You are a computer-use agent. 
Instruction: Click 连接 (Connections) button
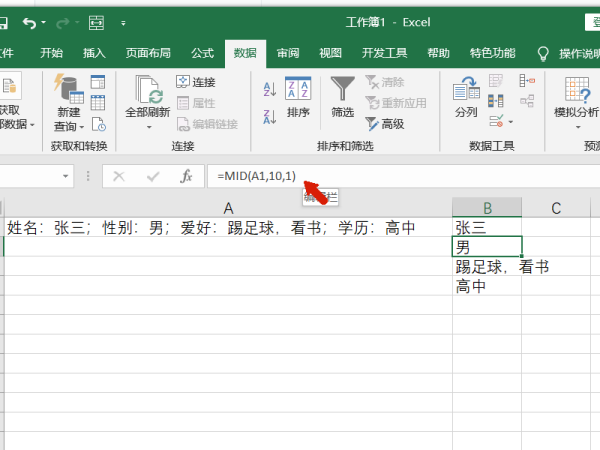195,82
